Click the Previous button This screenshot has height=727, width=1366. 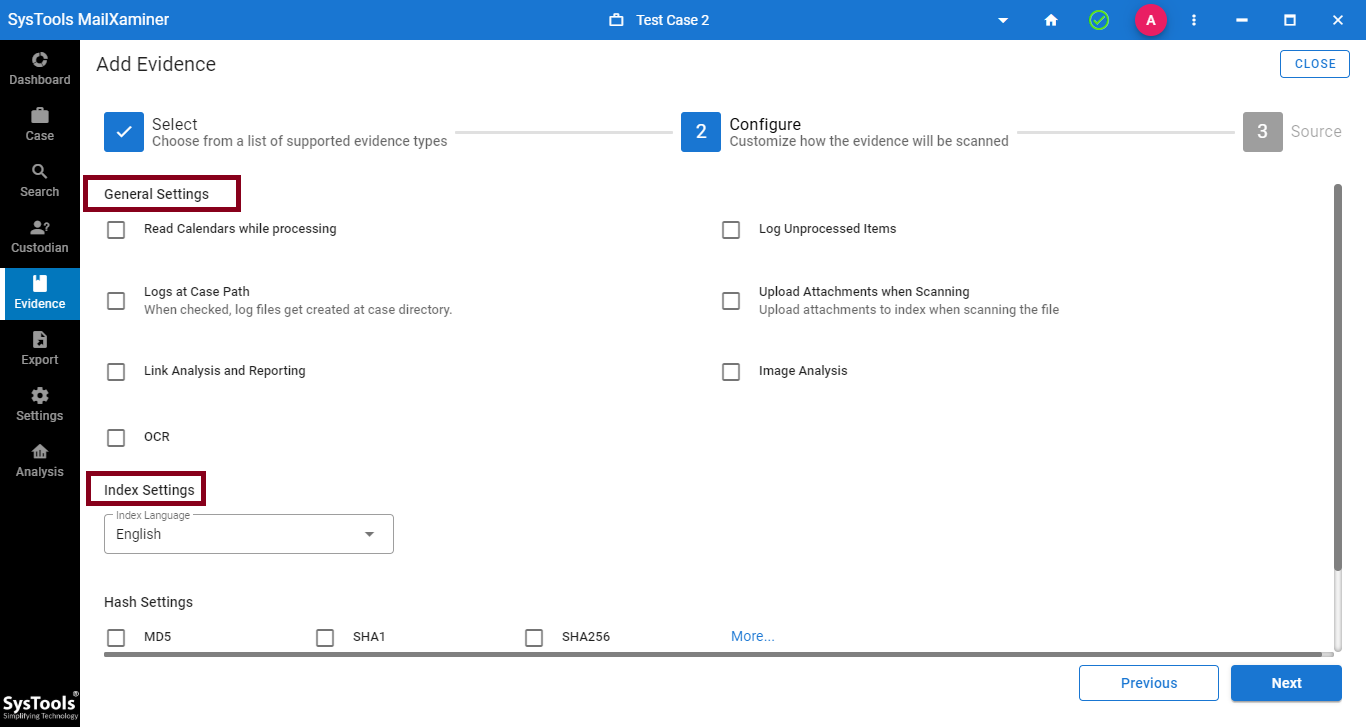[x=1149, y=683]
